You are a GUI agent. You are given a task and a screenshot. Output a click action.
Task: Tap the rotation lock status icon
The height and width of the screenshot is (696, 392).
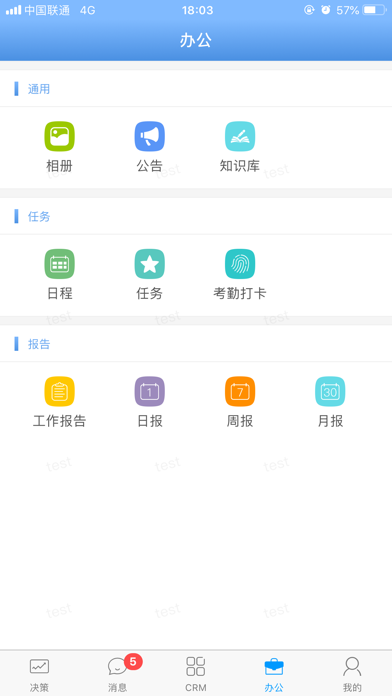309,10
